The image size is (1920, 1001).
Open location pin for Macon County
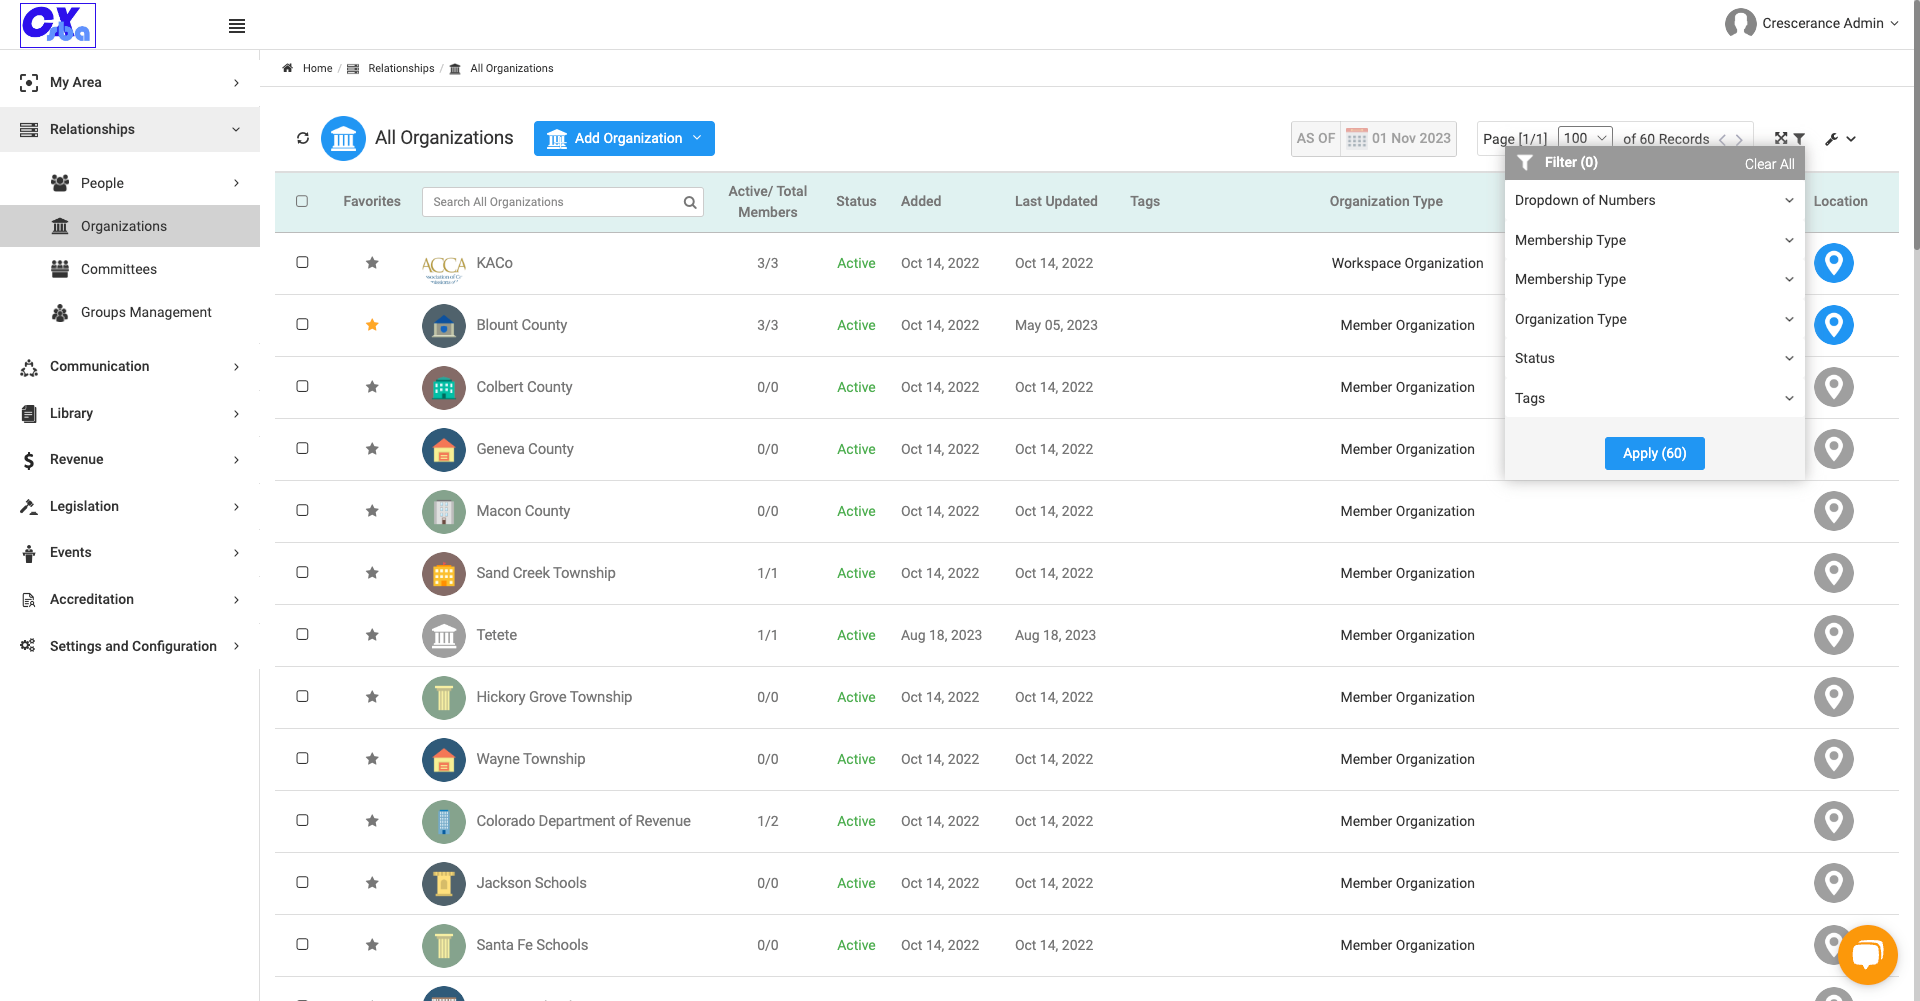(1834, 511)
